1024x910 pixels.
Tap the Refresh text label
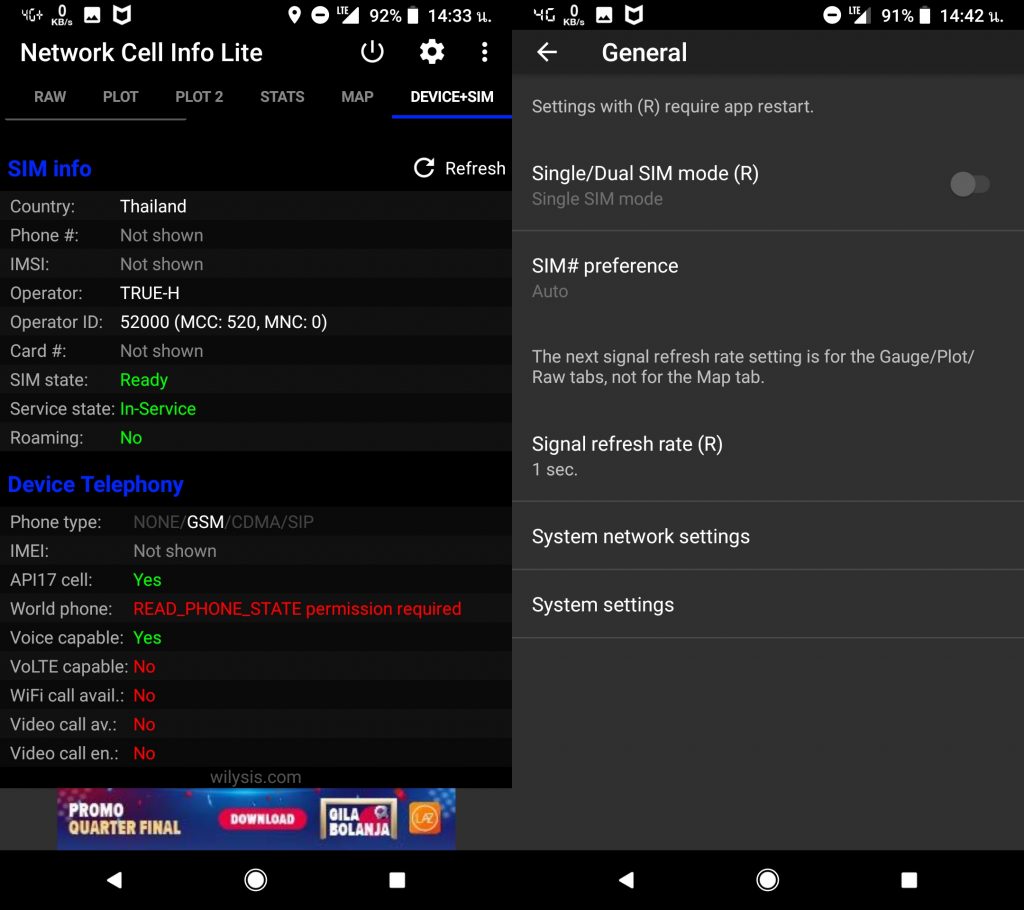475,169
